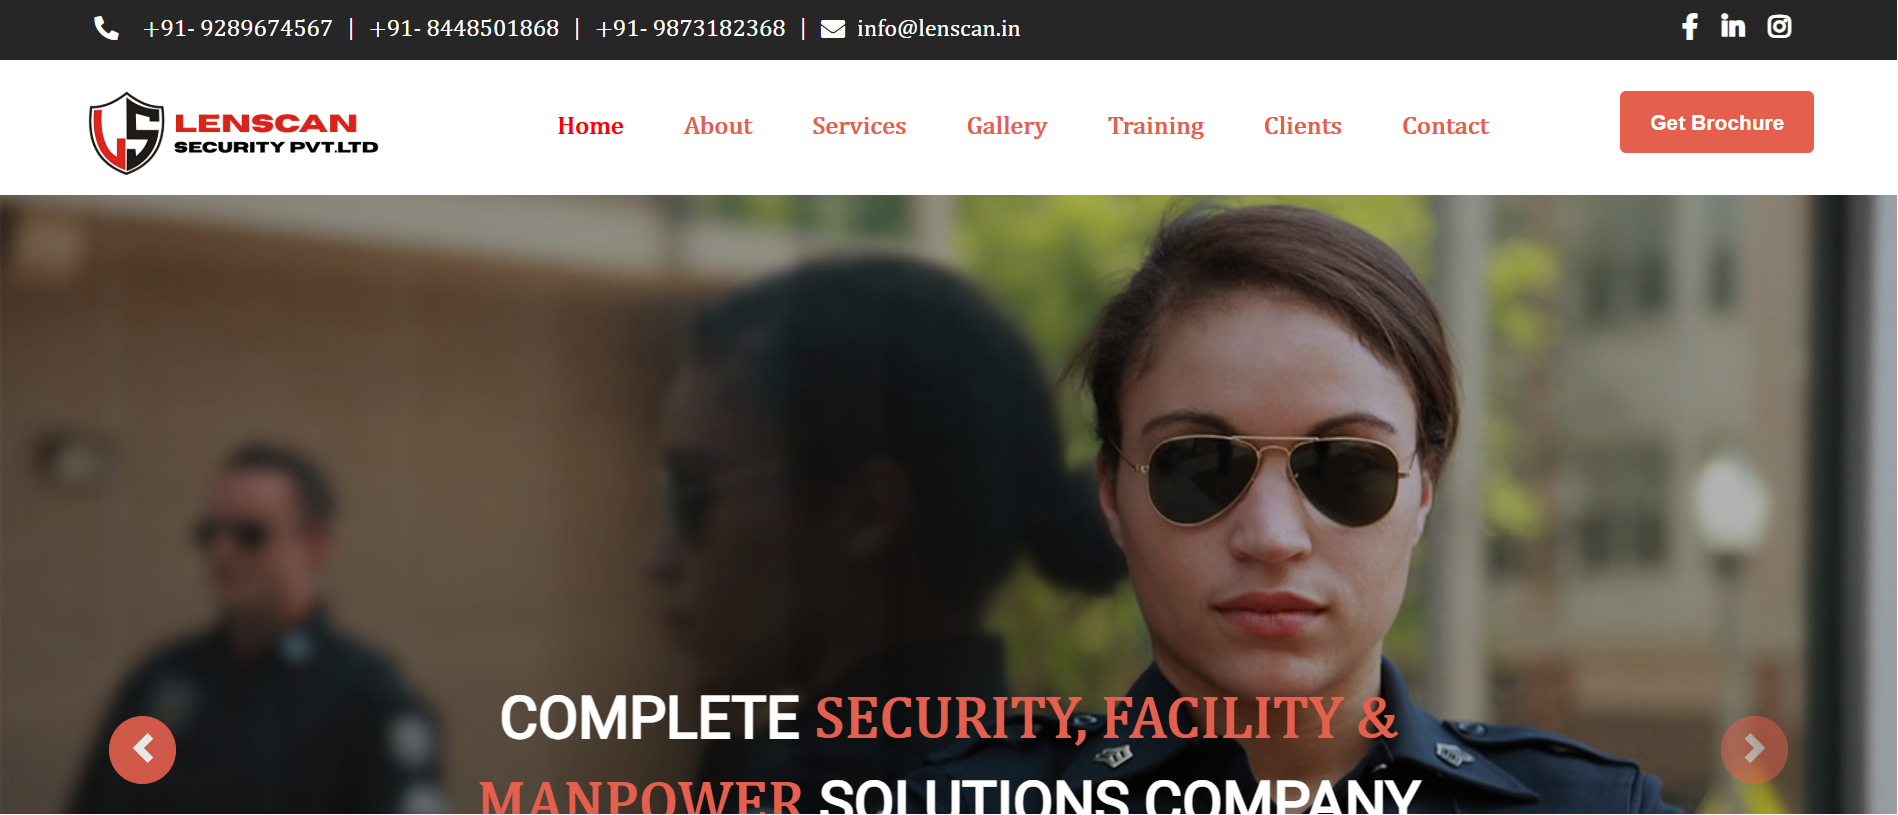Screen dimensions: 1898x815
Task: Open the Training page
Action: [x=1156, y=127]
